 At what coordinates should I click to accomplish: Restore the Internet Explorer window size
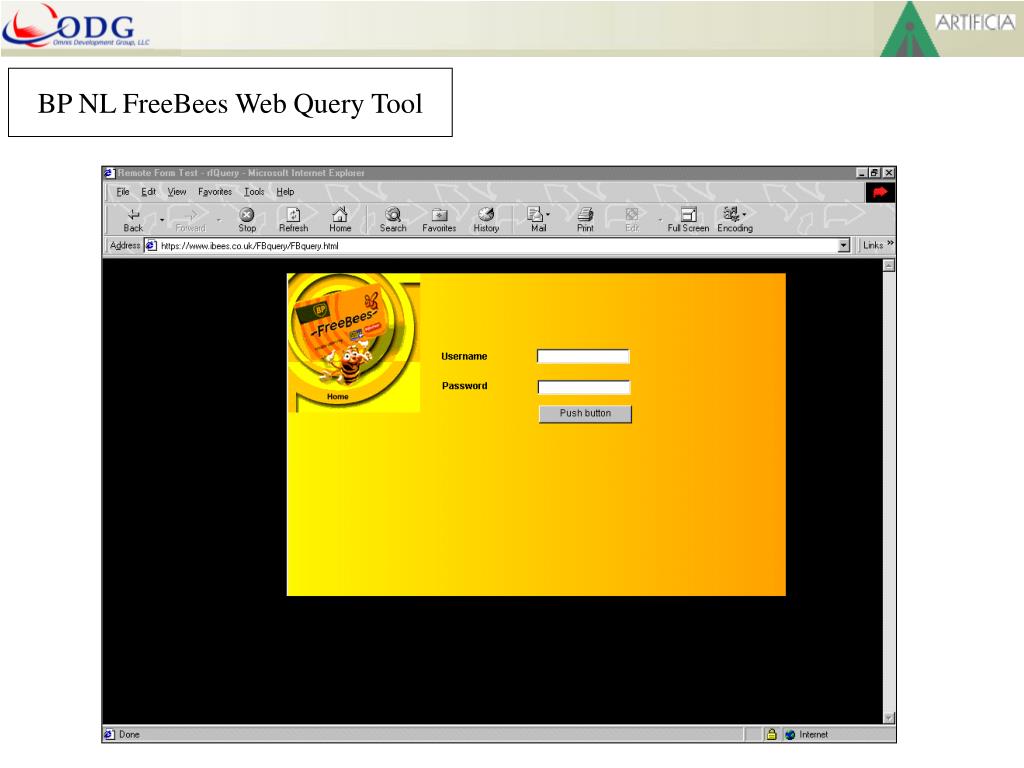[874, 173]
